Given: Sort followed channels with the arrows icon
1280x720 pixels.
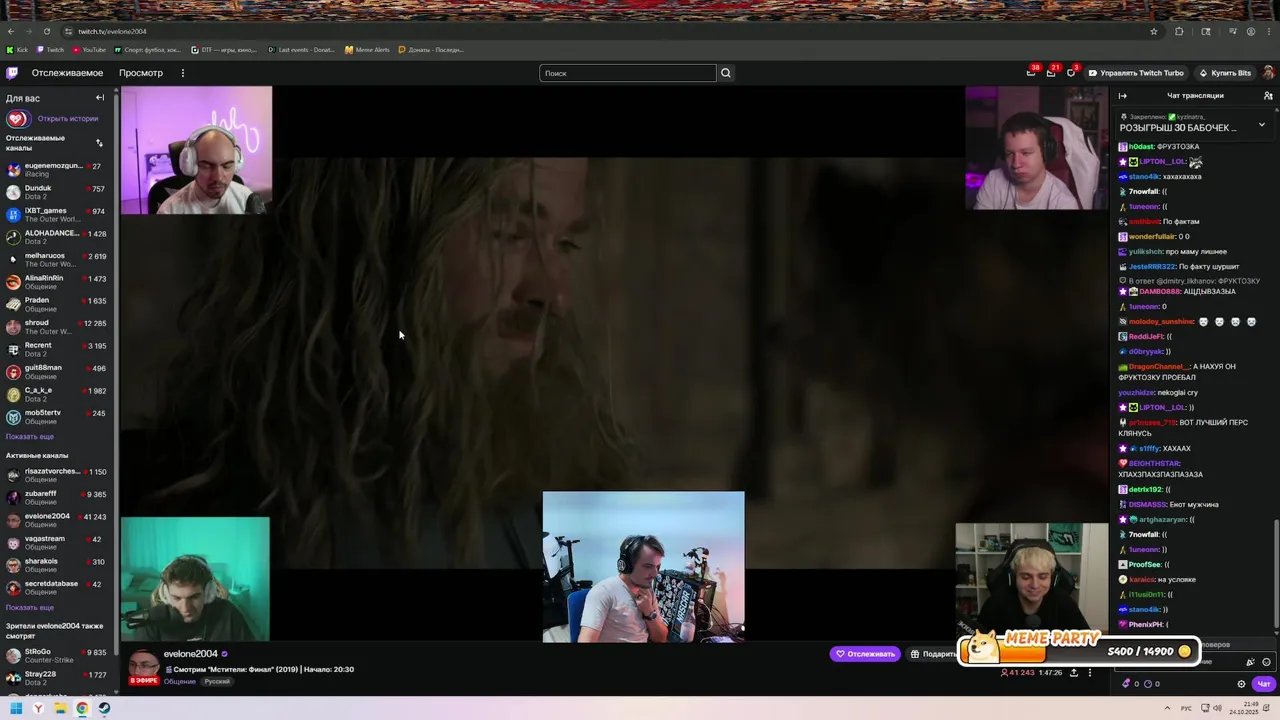Looking at the screenshot, I should [99, 143].
